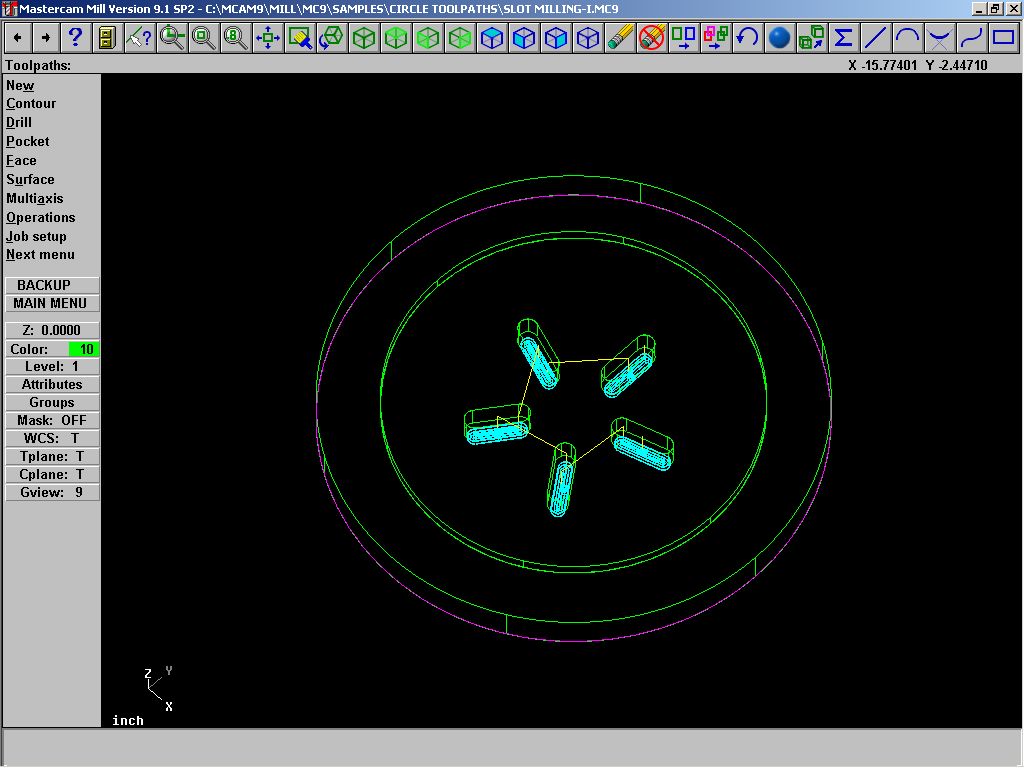The image size is (1024, 768).
Task: Select the Create arc tool icon
Action: tap(908, 38)
